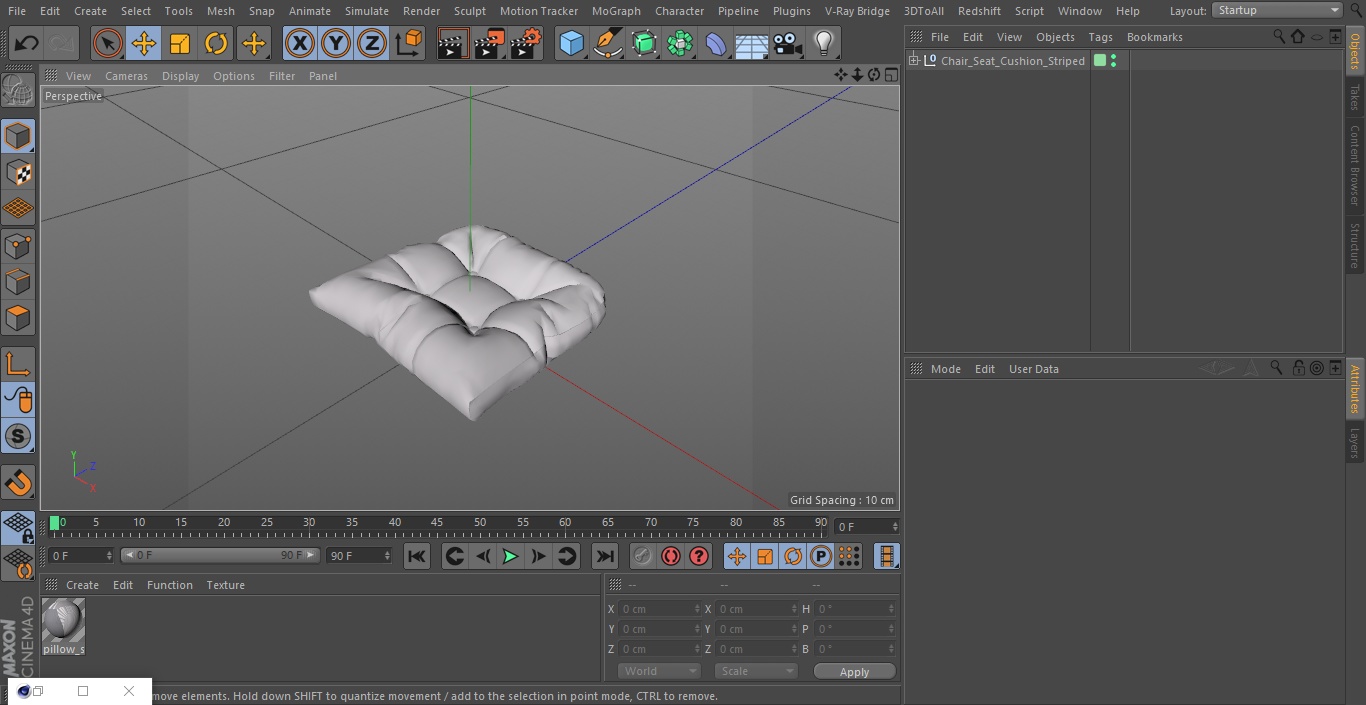
Task: Toggle viewport layout maximize icon
Action: pyautogui.click(x=890, y=75)
